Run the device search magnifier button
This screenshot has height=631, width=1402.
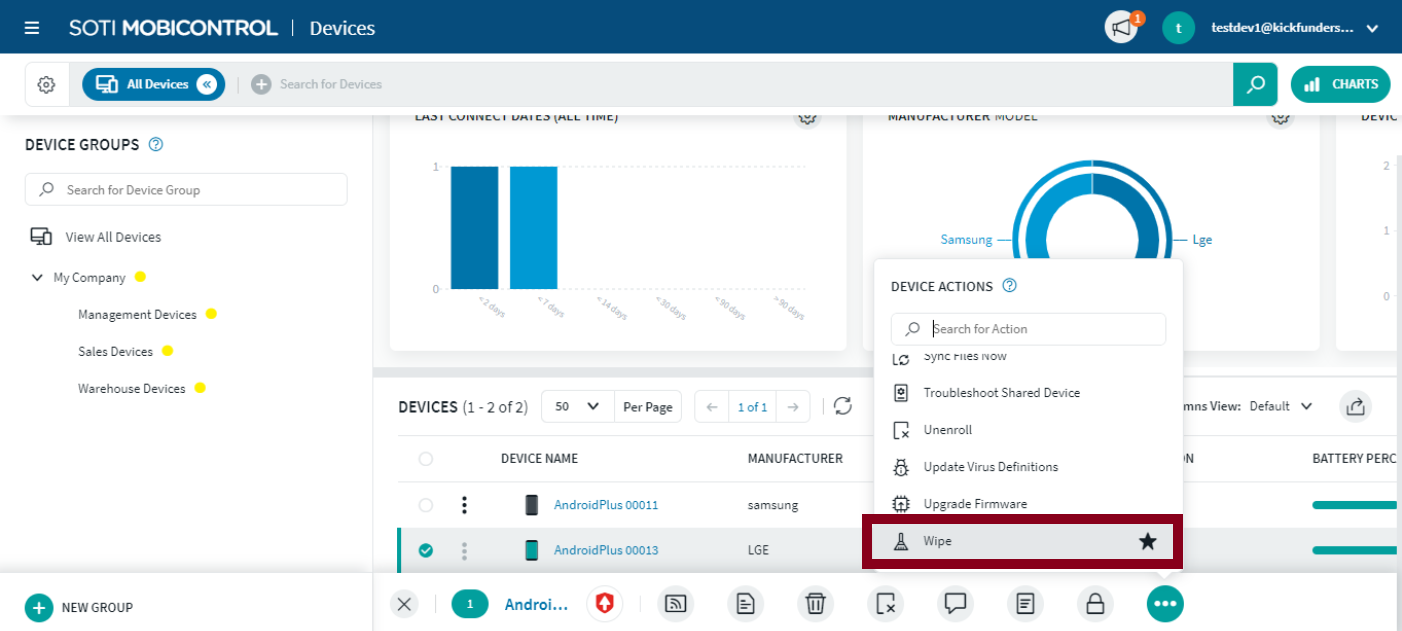tap(1255, 85)
